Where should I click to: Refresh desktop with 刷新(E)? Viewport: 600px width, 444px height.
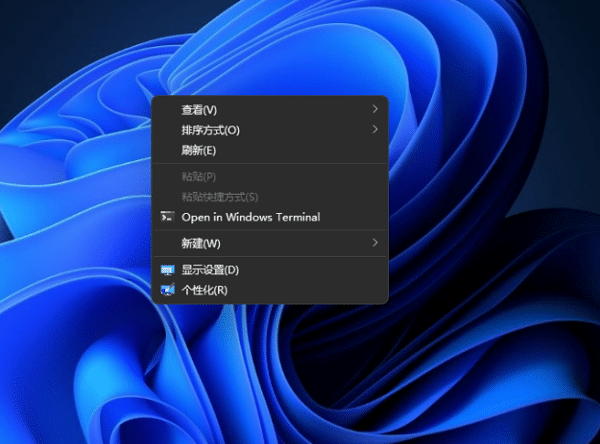pyautogui.click(x=199, y=150)
